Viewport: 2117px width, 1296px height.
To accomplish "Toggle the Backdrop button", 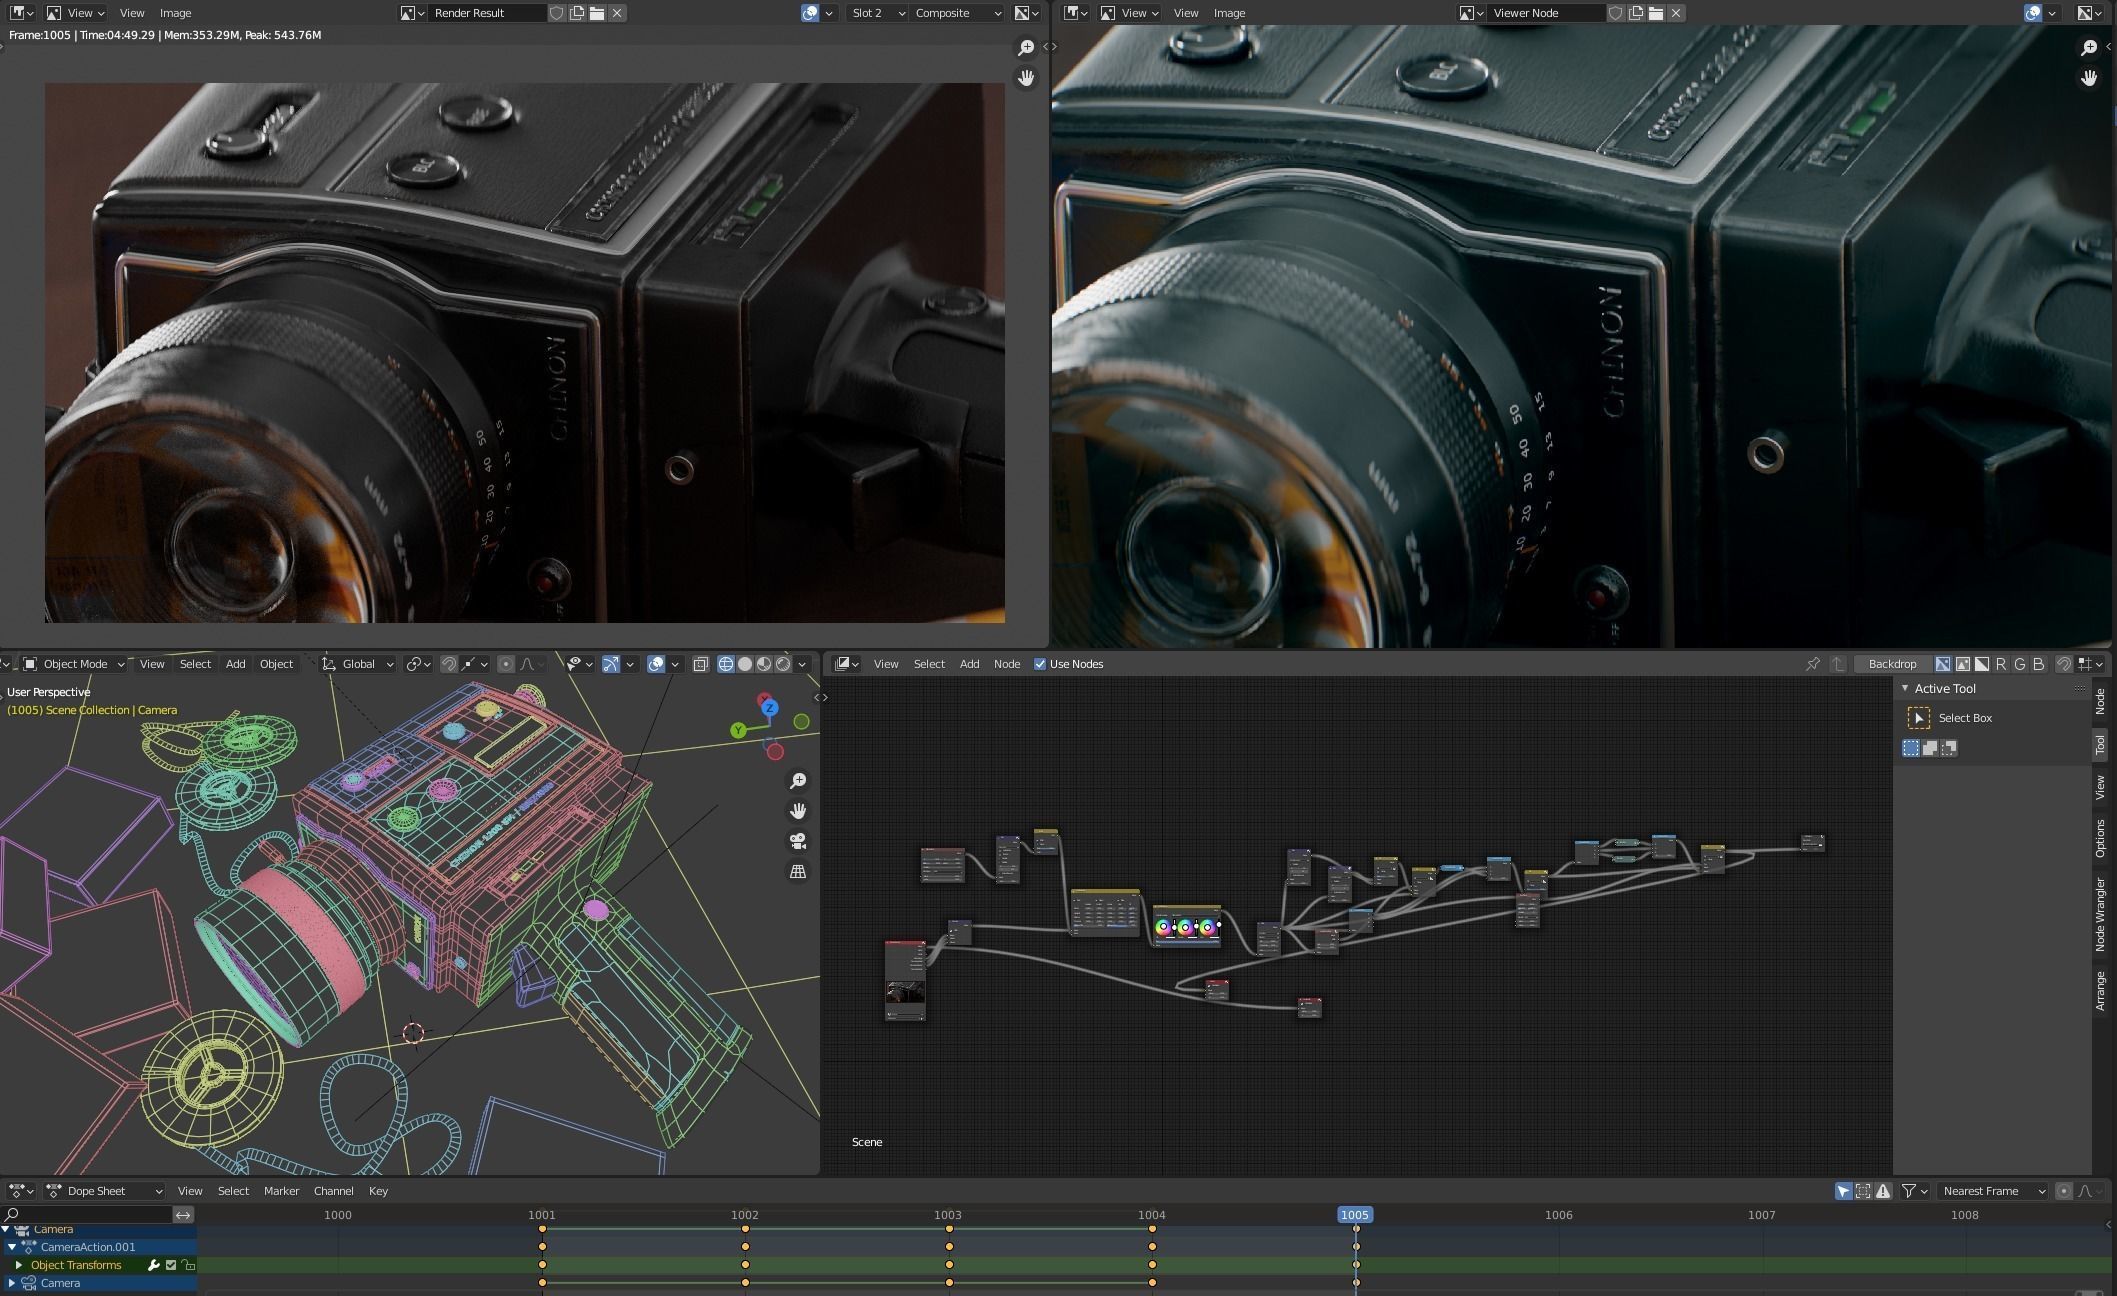I will [1892, 664].
